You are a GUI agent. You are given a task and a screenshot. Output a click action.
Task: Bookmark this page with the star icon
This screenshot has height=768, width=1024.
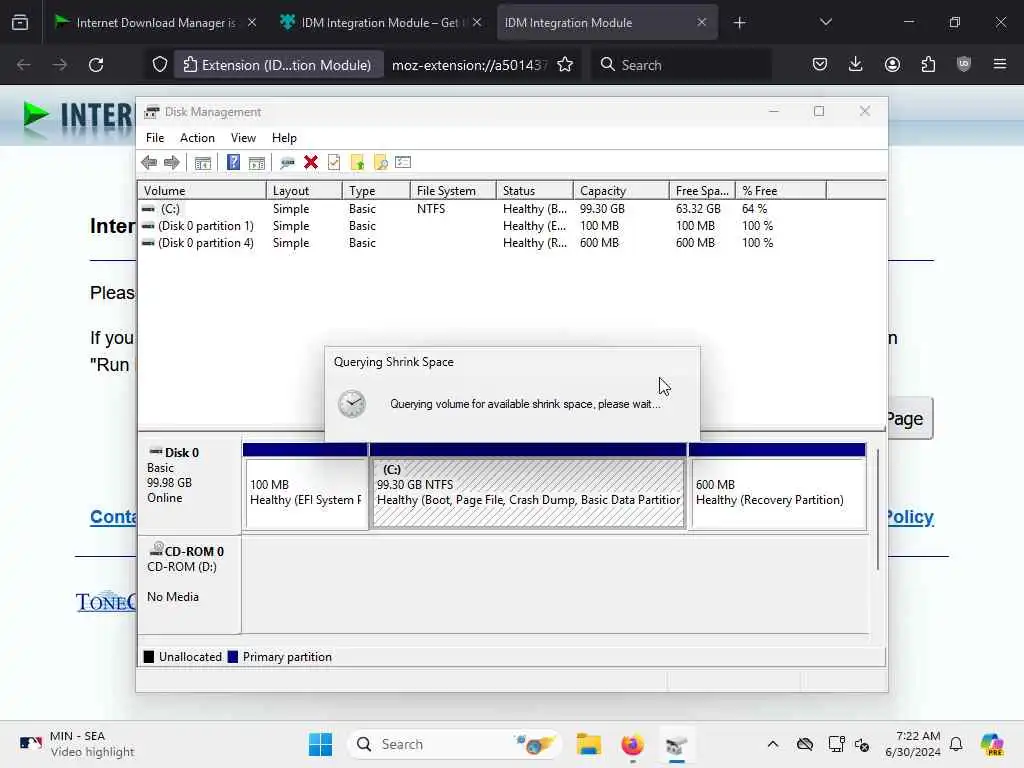point(565,65)
